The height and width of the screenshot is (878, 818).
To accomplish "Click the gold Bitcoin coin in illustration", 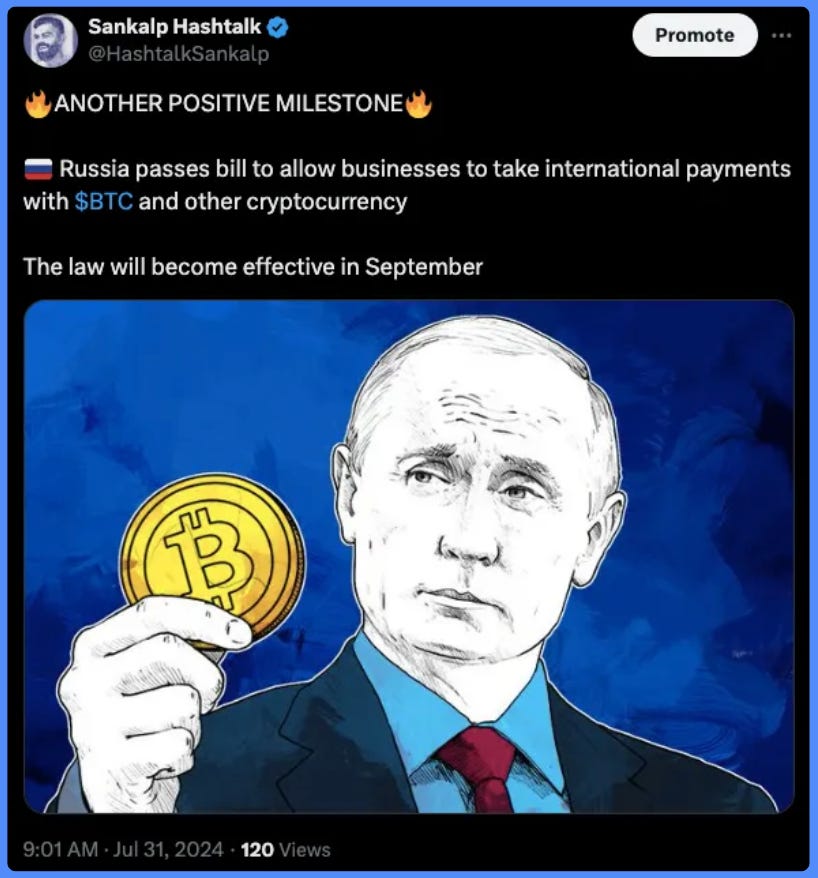I will 213,560.
